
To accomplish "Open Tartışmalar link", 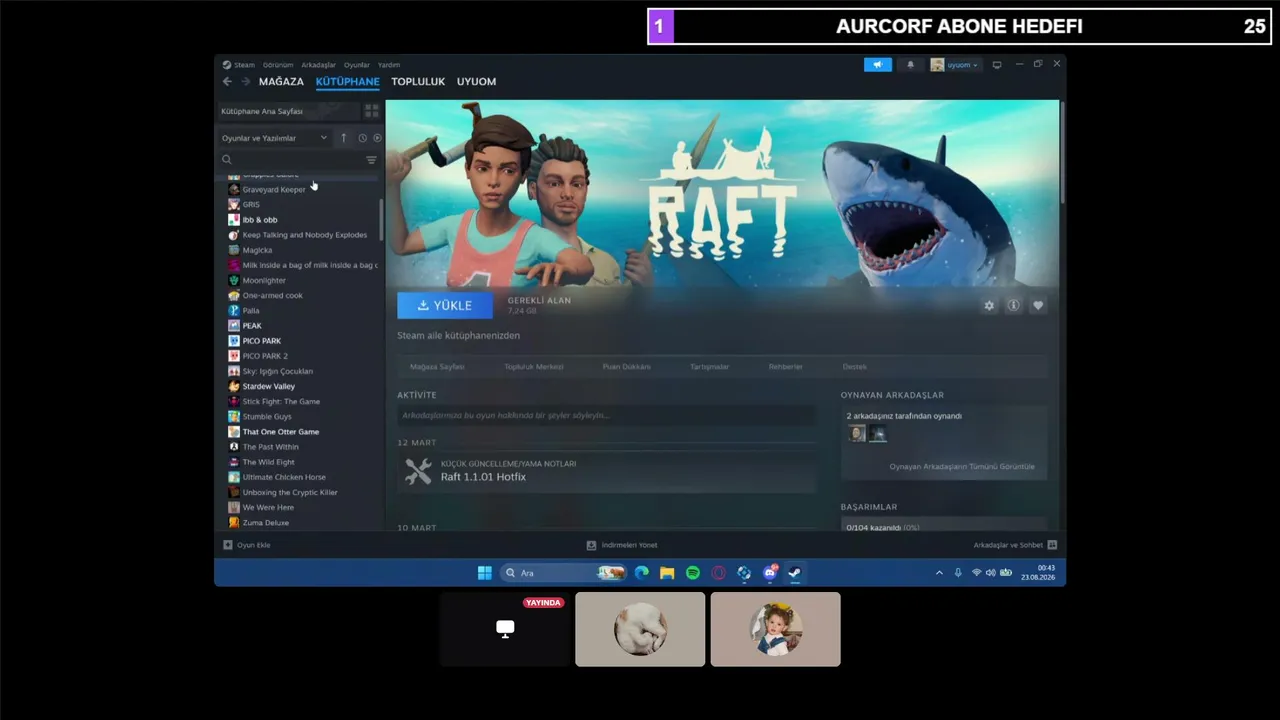I will (x=709, y=367).
